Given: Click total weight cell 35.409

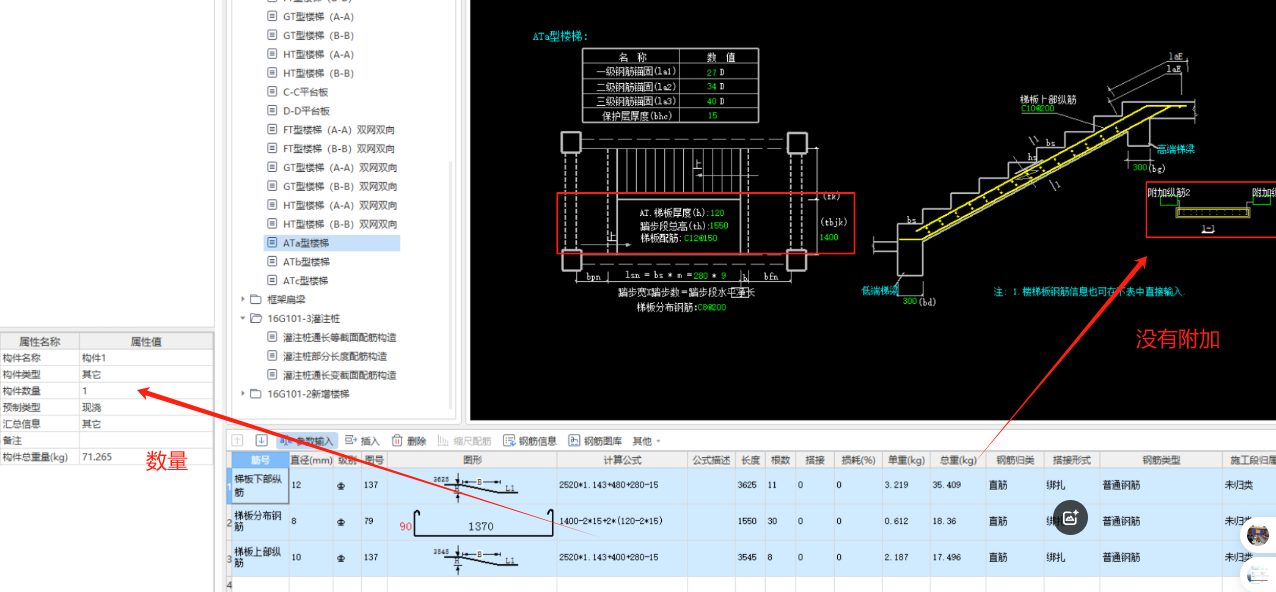Looking at the screenshot, I should point(957,486).
